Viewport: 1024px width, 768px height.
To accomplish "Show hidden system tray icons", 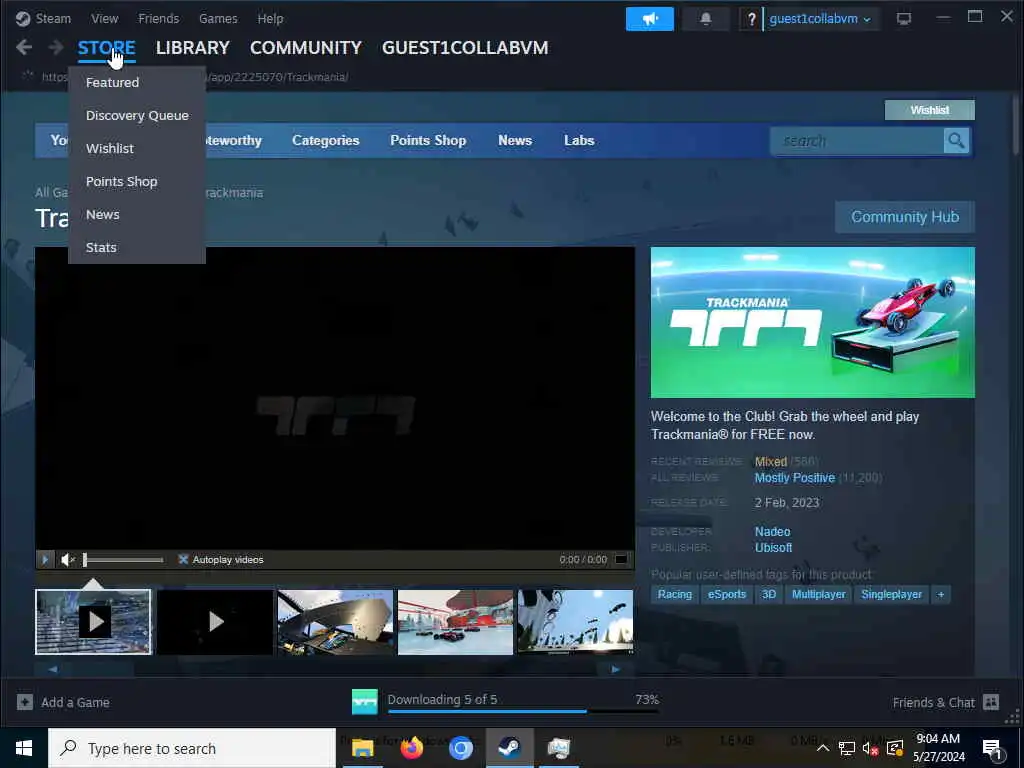I will pos(823,748).
